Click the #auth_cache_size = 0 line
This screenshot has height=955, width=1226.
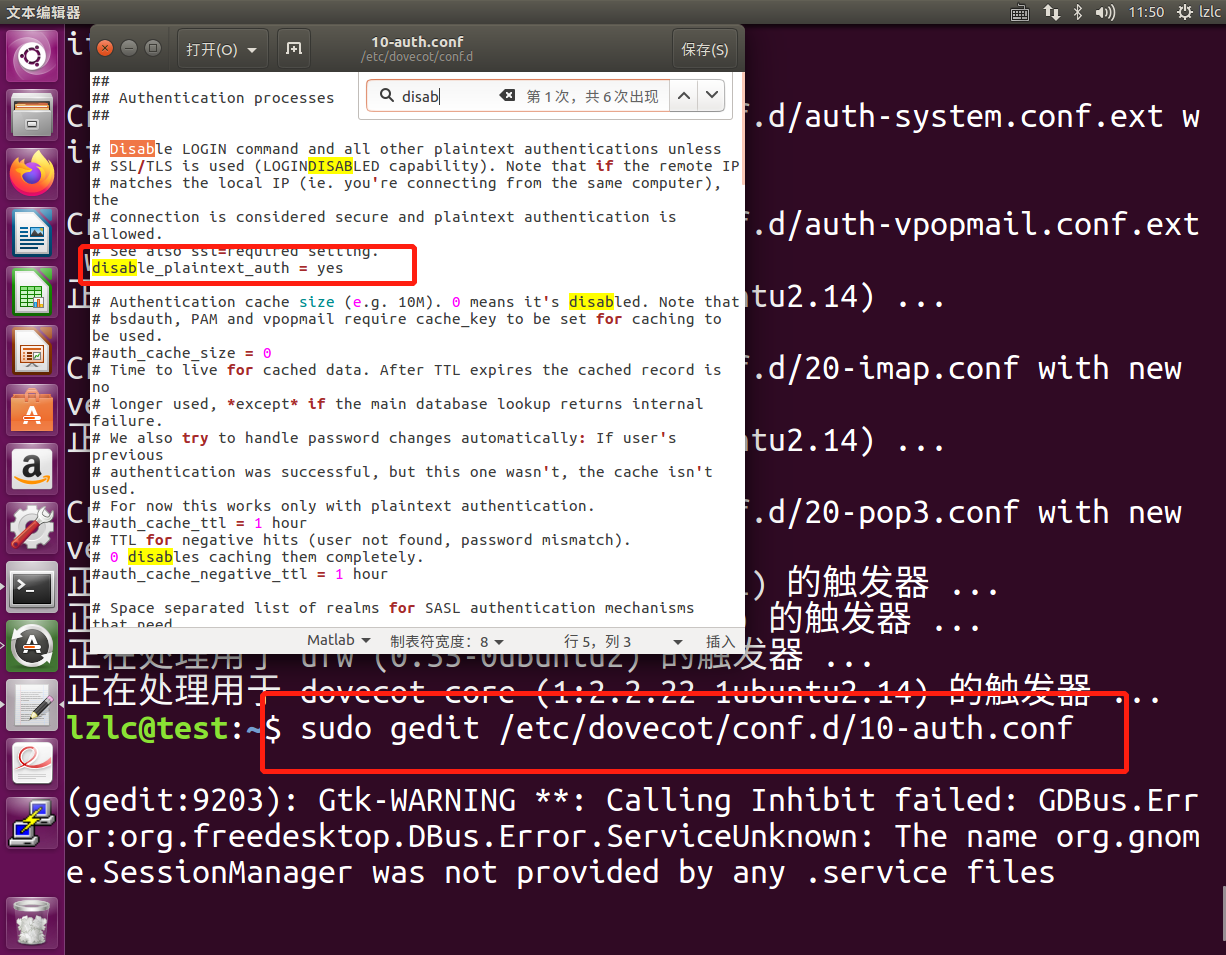181,353
